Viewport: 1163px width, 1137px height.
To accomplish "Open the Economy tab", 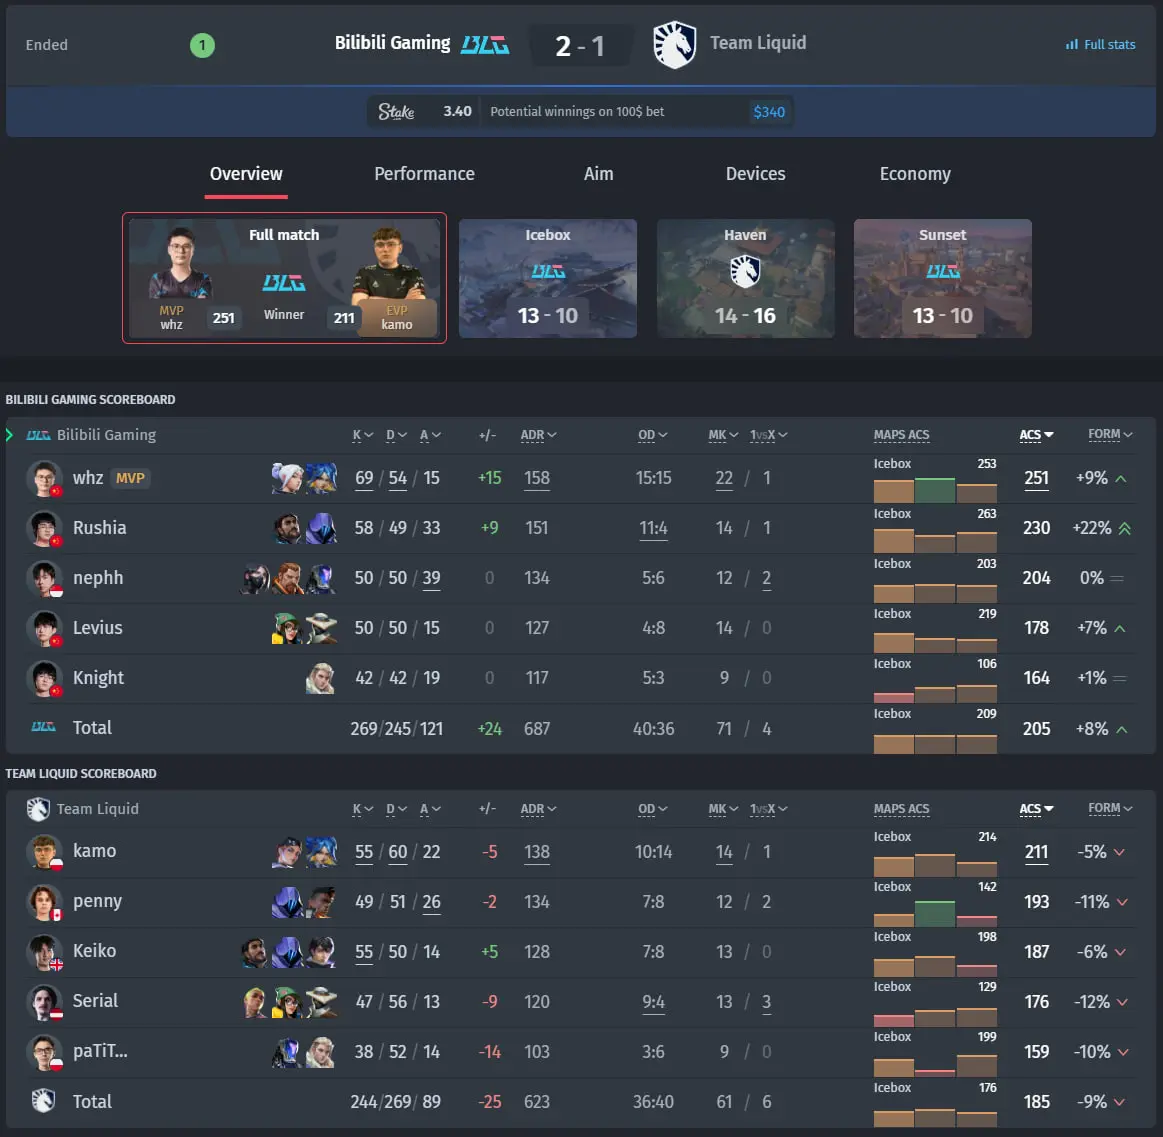I will click(915, 174).
